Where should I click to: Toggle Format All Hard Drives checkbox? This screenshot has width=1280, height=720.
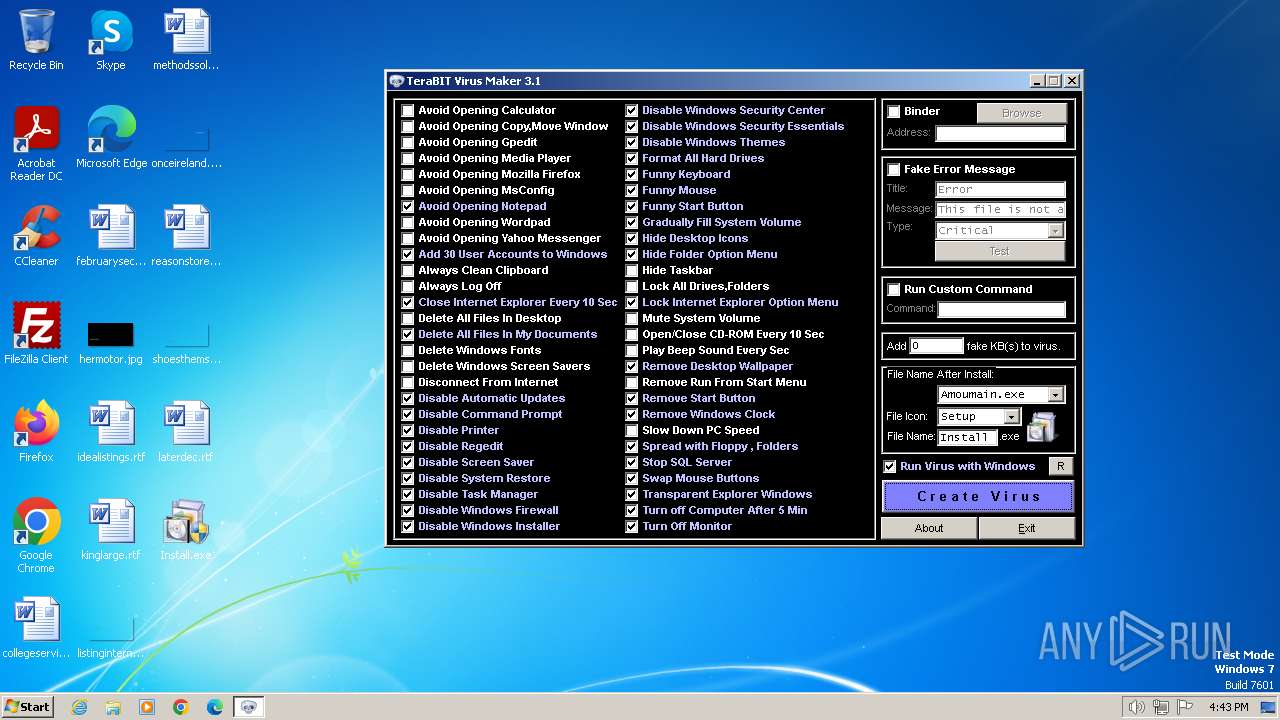click(631, 158)
